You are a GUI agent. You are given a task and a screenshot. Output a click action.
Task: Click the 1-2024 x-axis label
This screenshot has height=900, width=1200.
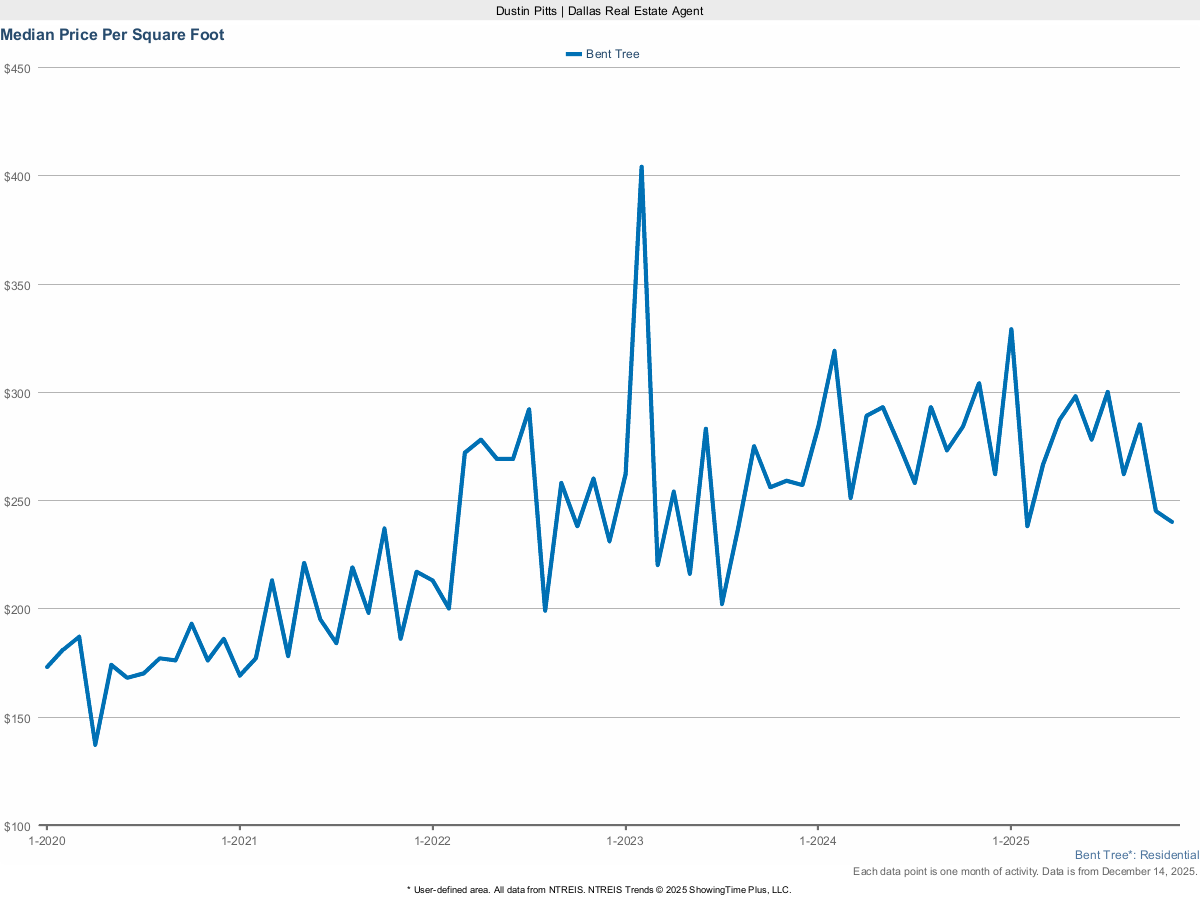(818, 840)
